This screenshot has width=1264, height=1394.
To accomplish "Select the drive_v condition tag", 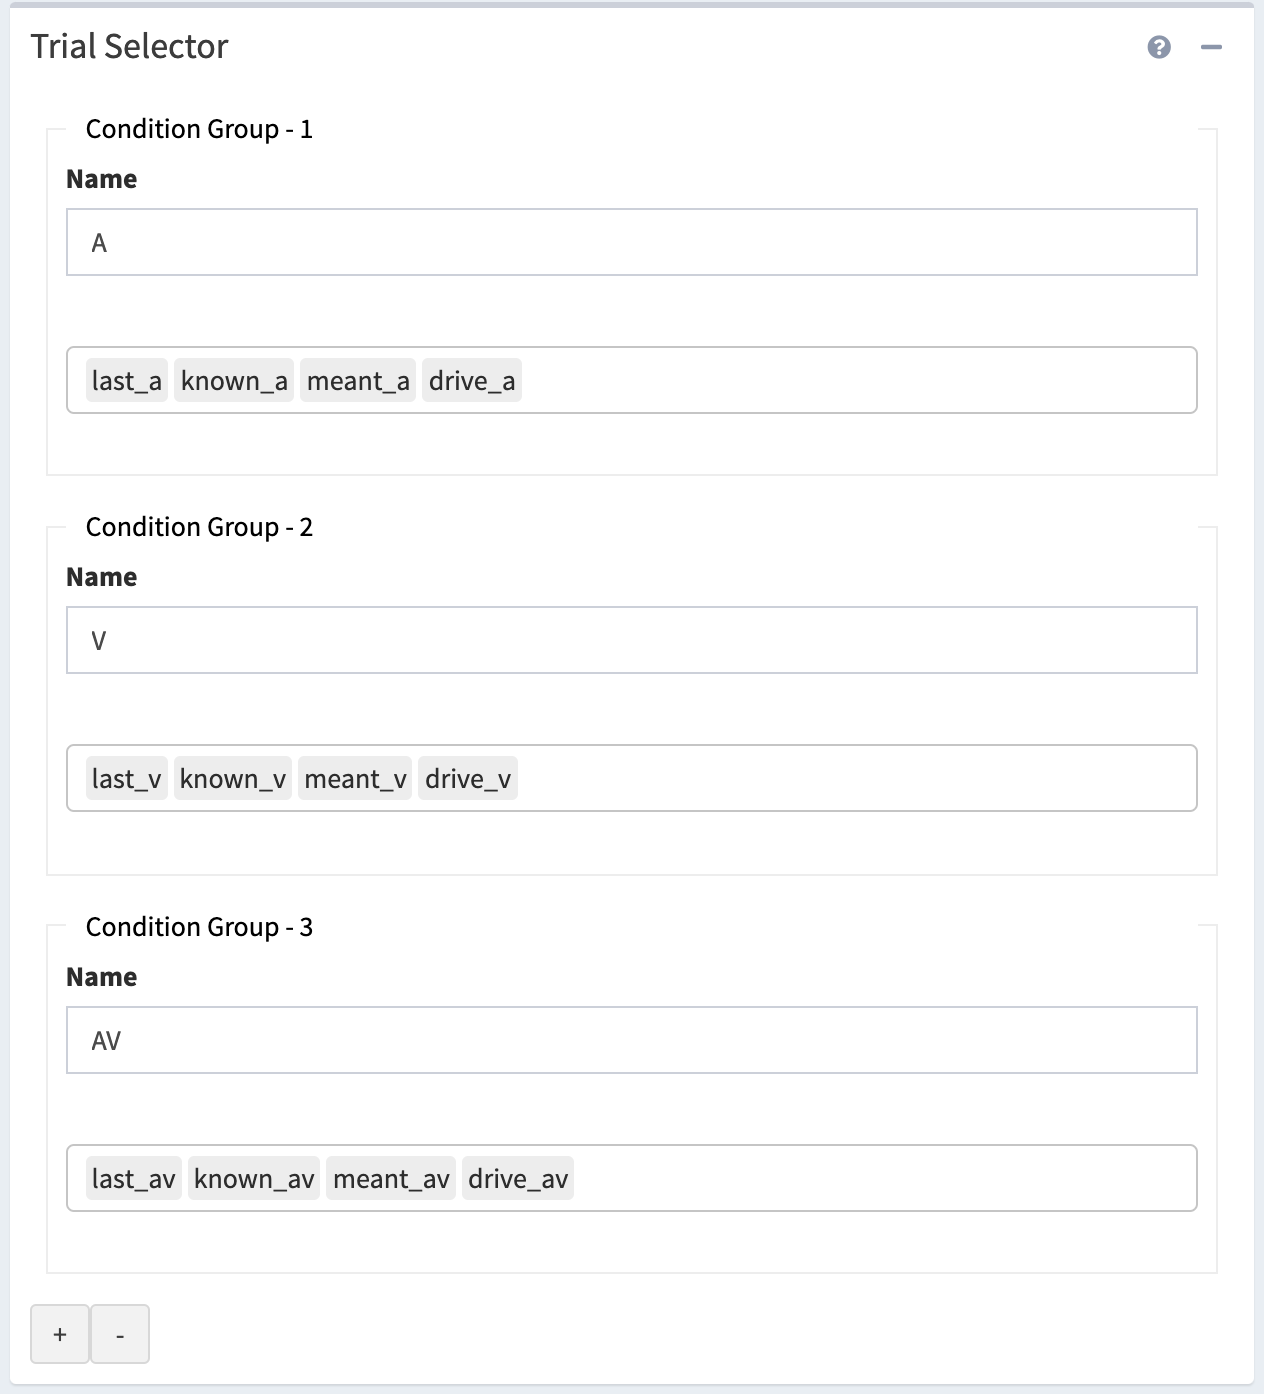I will (468, 779).
